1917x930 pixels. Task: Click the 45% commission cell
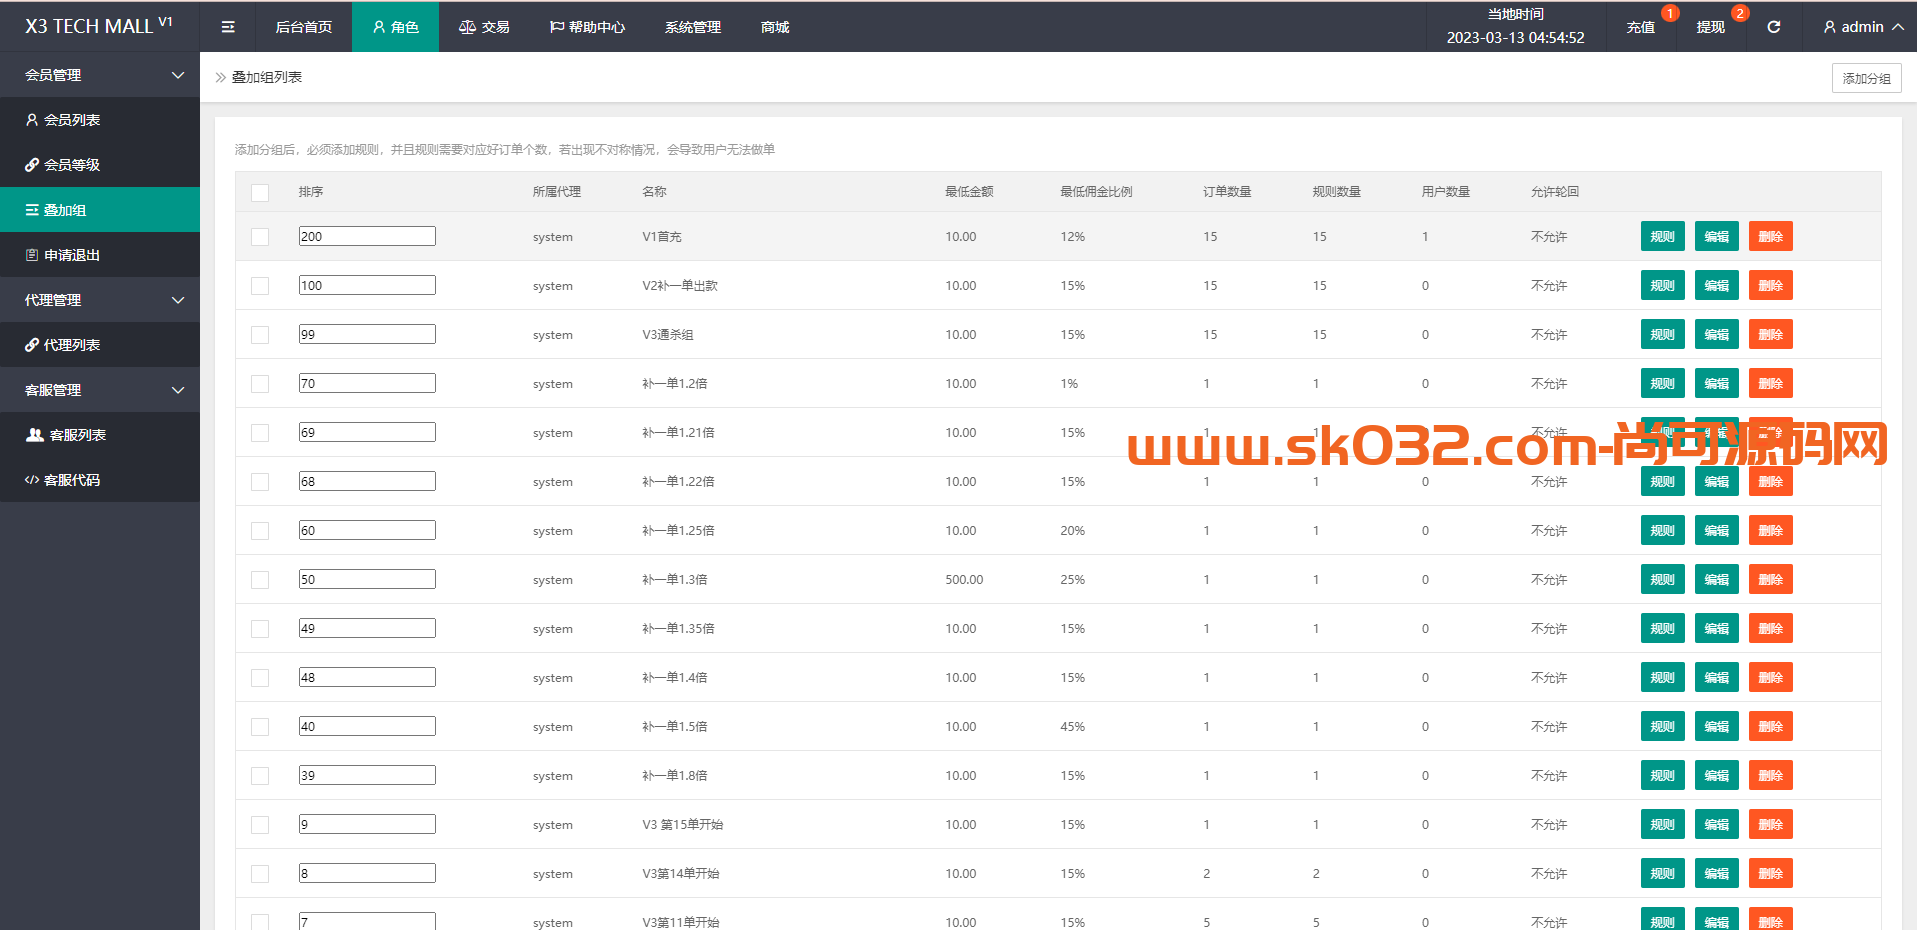(1072, 727)
